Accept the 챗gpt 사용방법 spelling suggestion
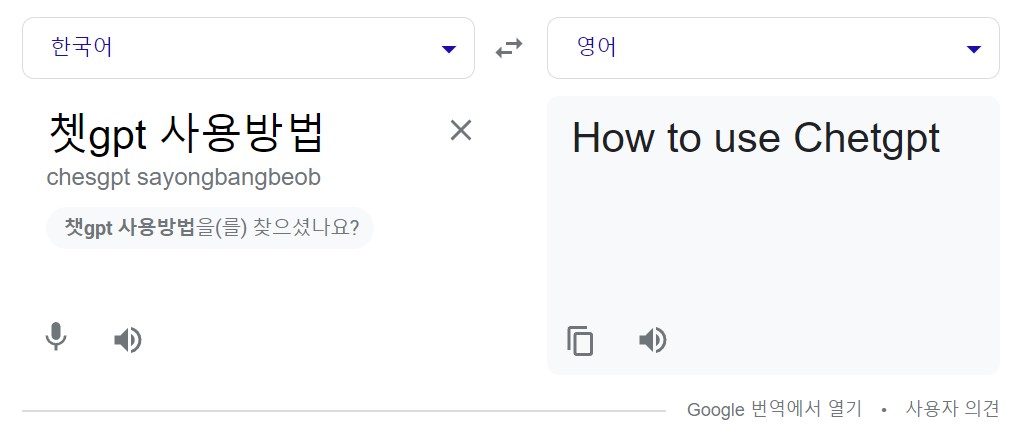The image size is (1018, 442). pos(210,228)
